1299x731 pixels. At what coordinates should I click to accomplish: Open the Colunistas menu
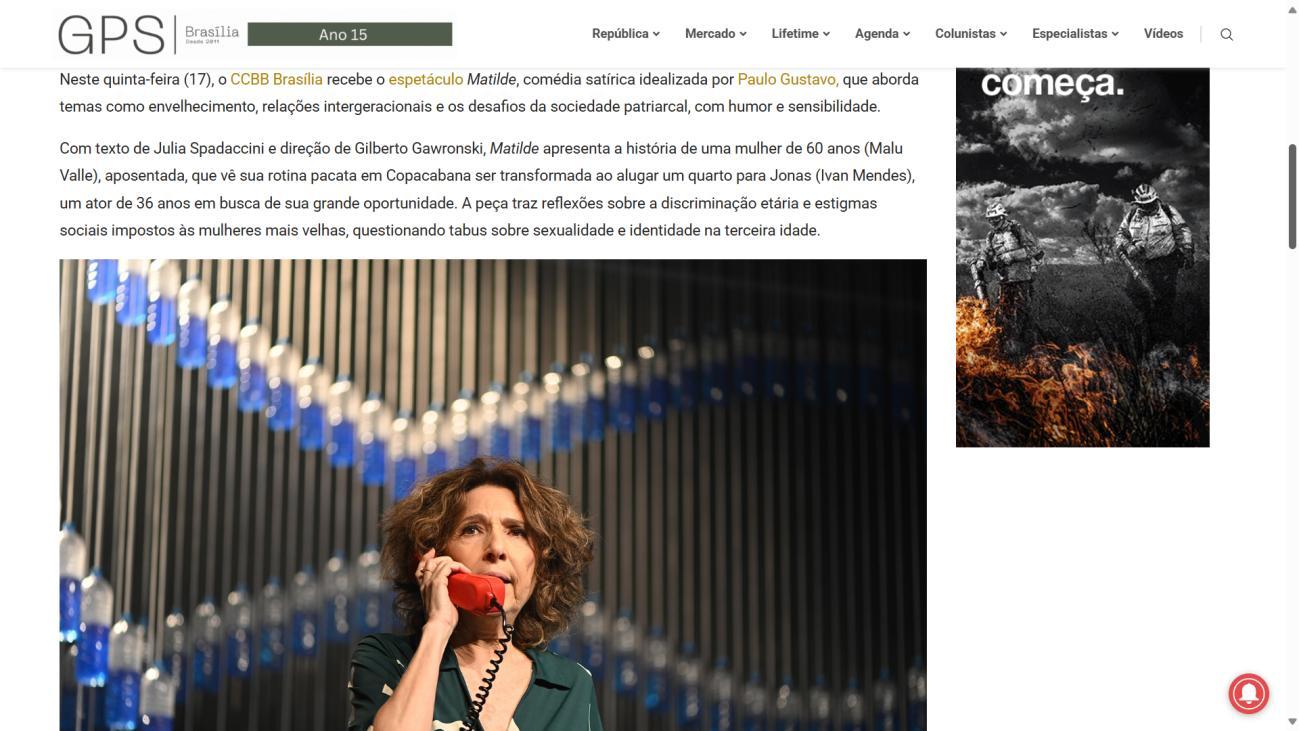click(971, 34)
